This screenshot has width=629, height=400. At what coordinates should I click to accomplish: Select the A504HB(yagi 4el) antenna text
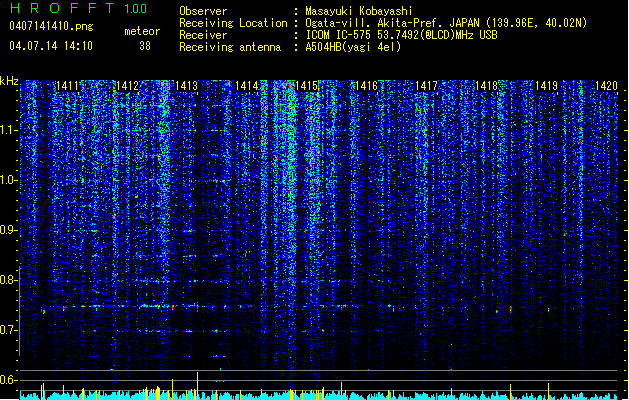click(353, 47)
